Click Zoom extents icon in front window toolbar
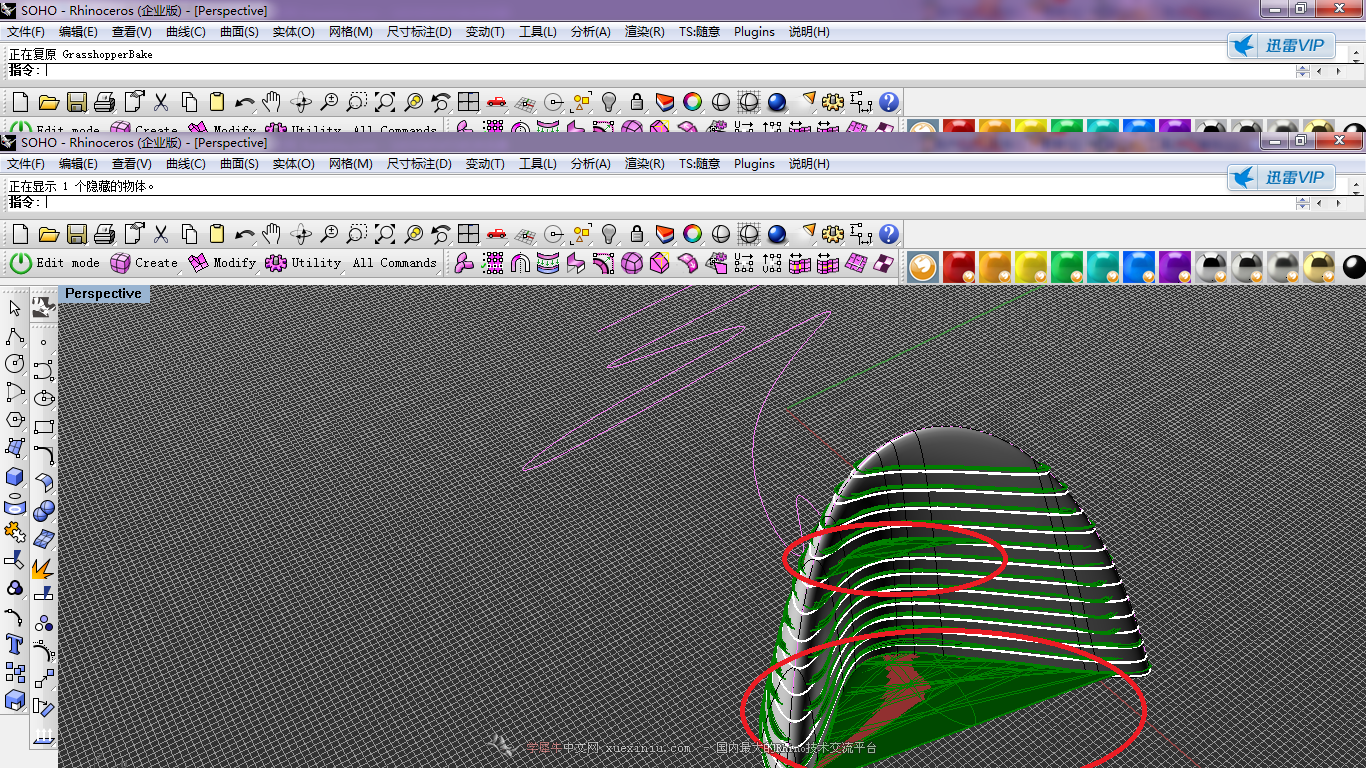Viewport: 1366px width, 768px height. [385, 234]
